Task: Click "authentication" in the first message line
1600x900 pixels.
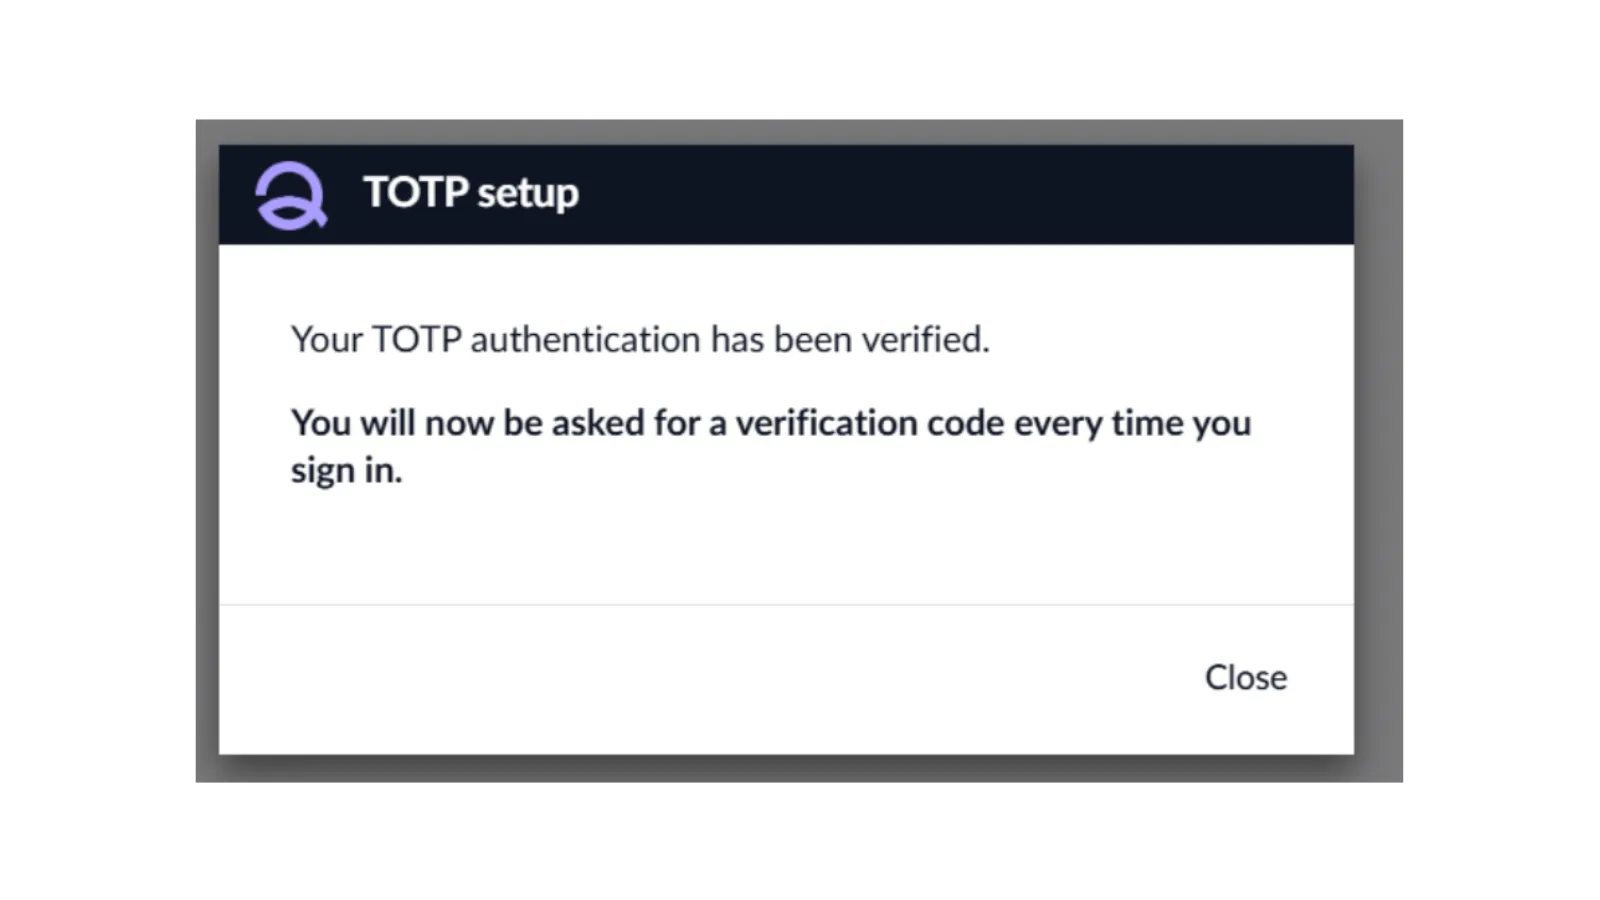Action: tap(585, 340)
